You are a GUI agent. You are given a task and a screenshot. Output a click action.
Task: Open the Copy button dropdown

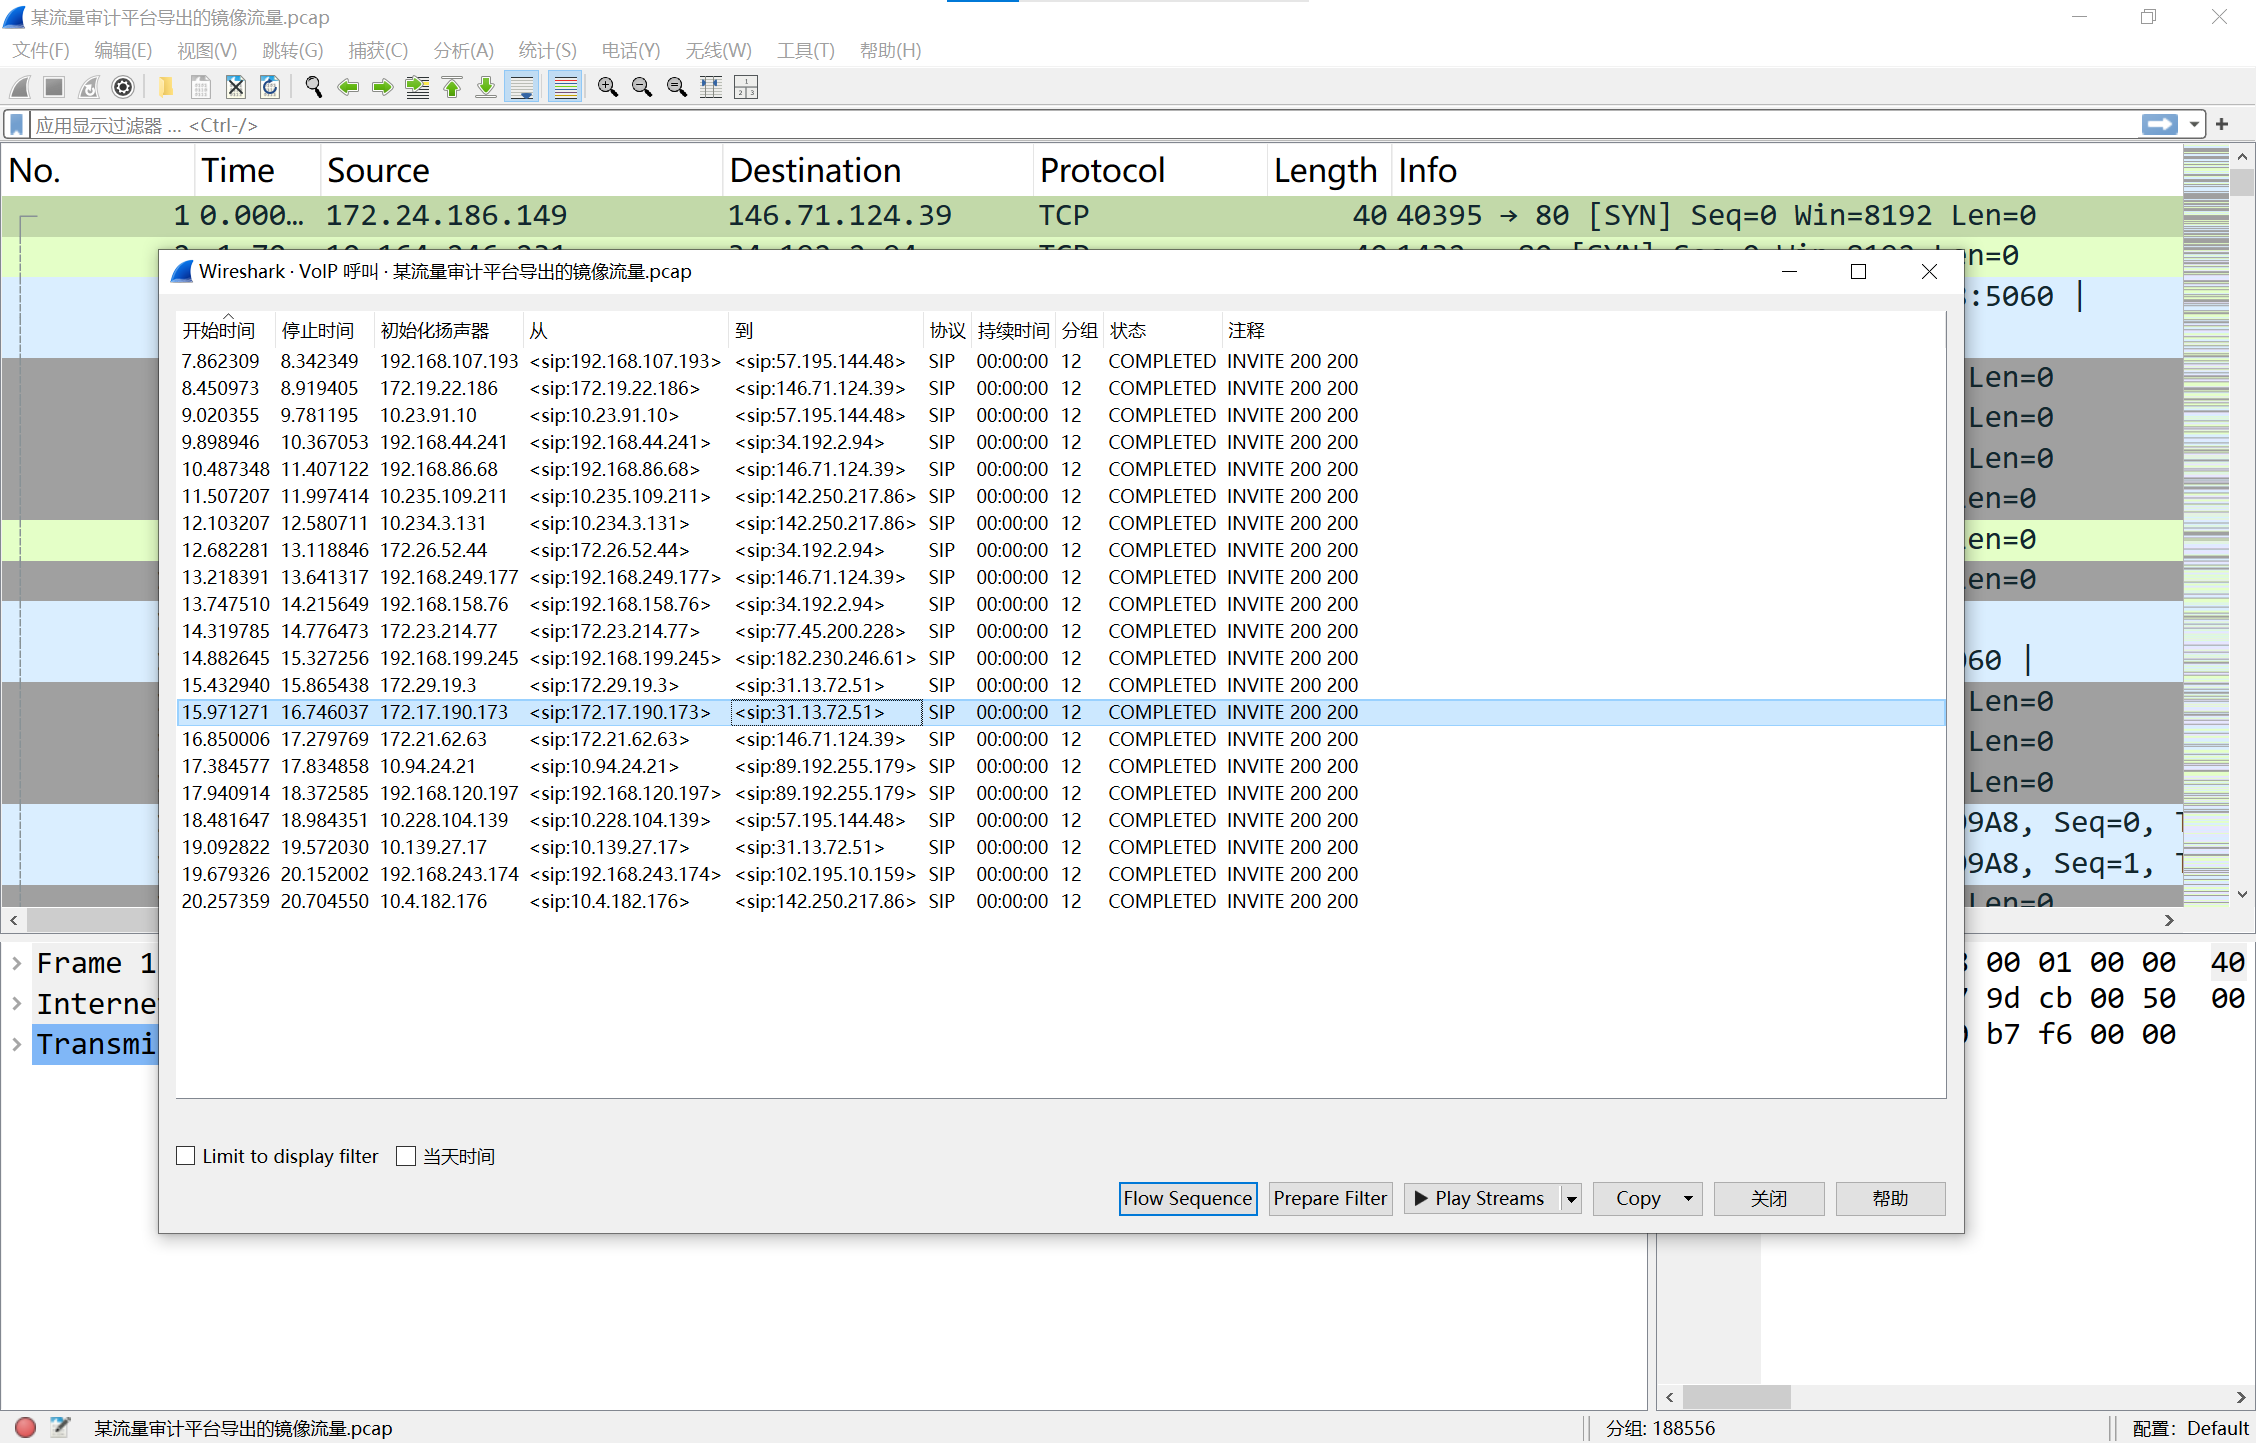coord(1688,1198)
